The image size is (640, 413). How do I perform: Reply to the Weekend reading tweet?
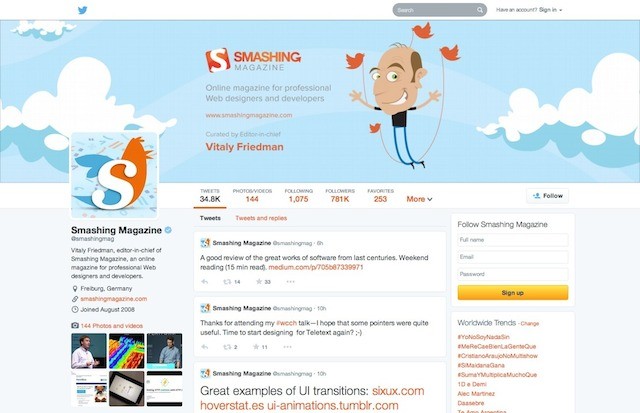205,282
